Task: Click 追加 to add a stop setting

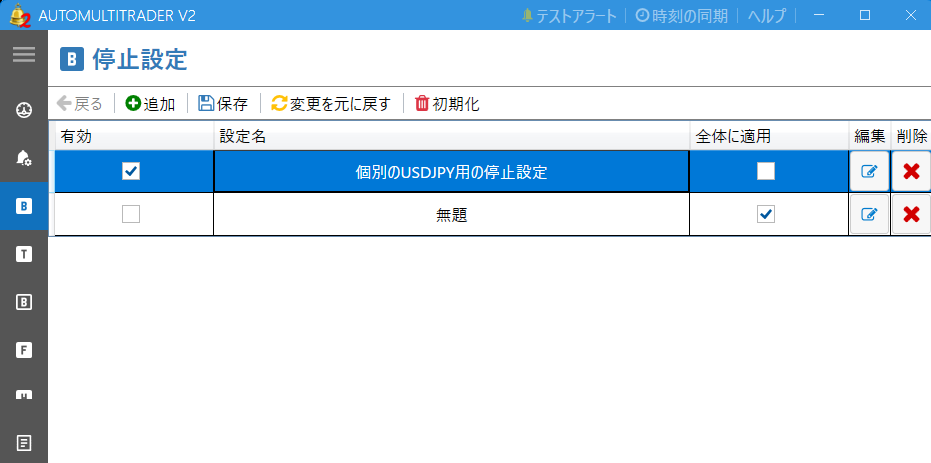Action: [x=150, y=104]
